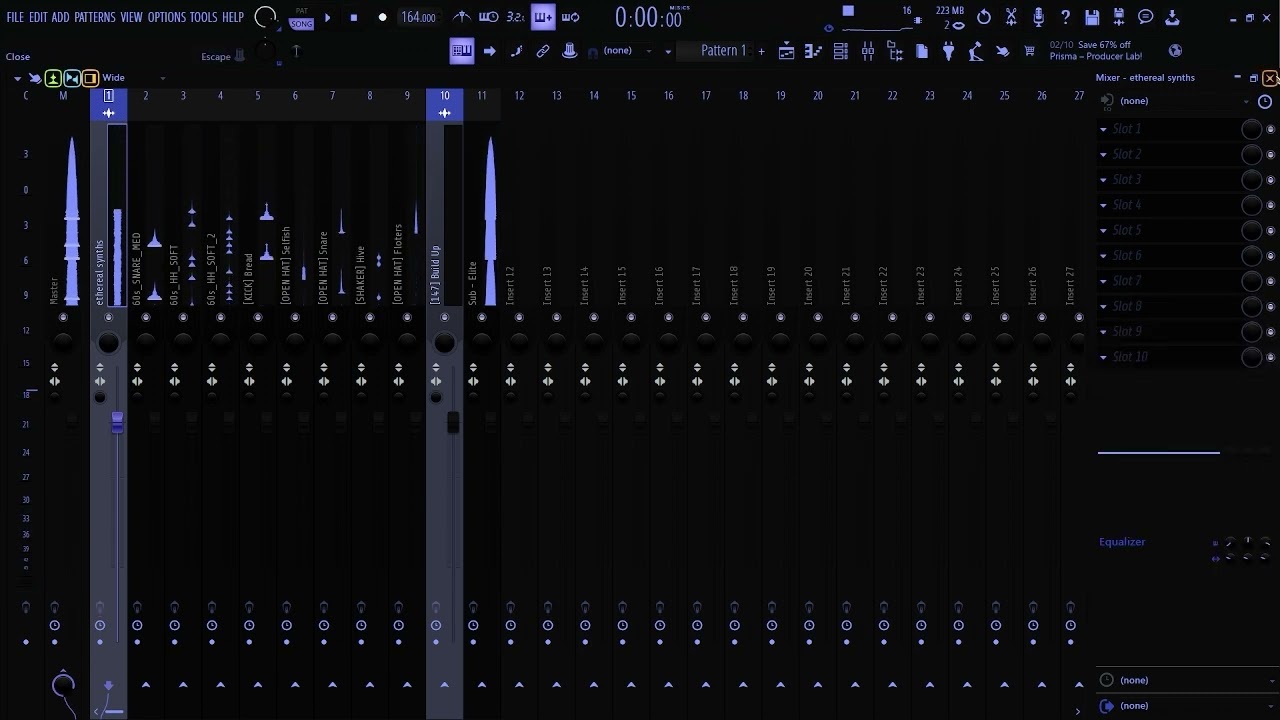
Task: Open the Piano roll icon
Action: pos(814,51)
